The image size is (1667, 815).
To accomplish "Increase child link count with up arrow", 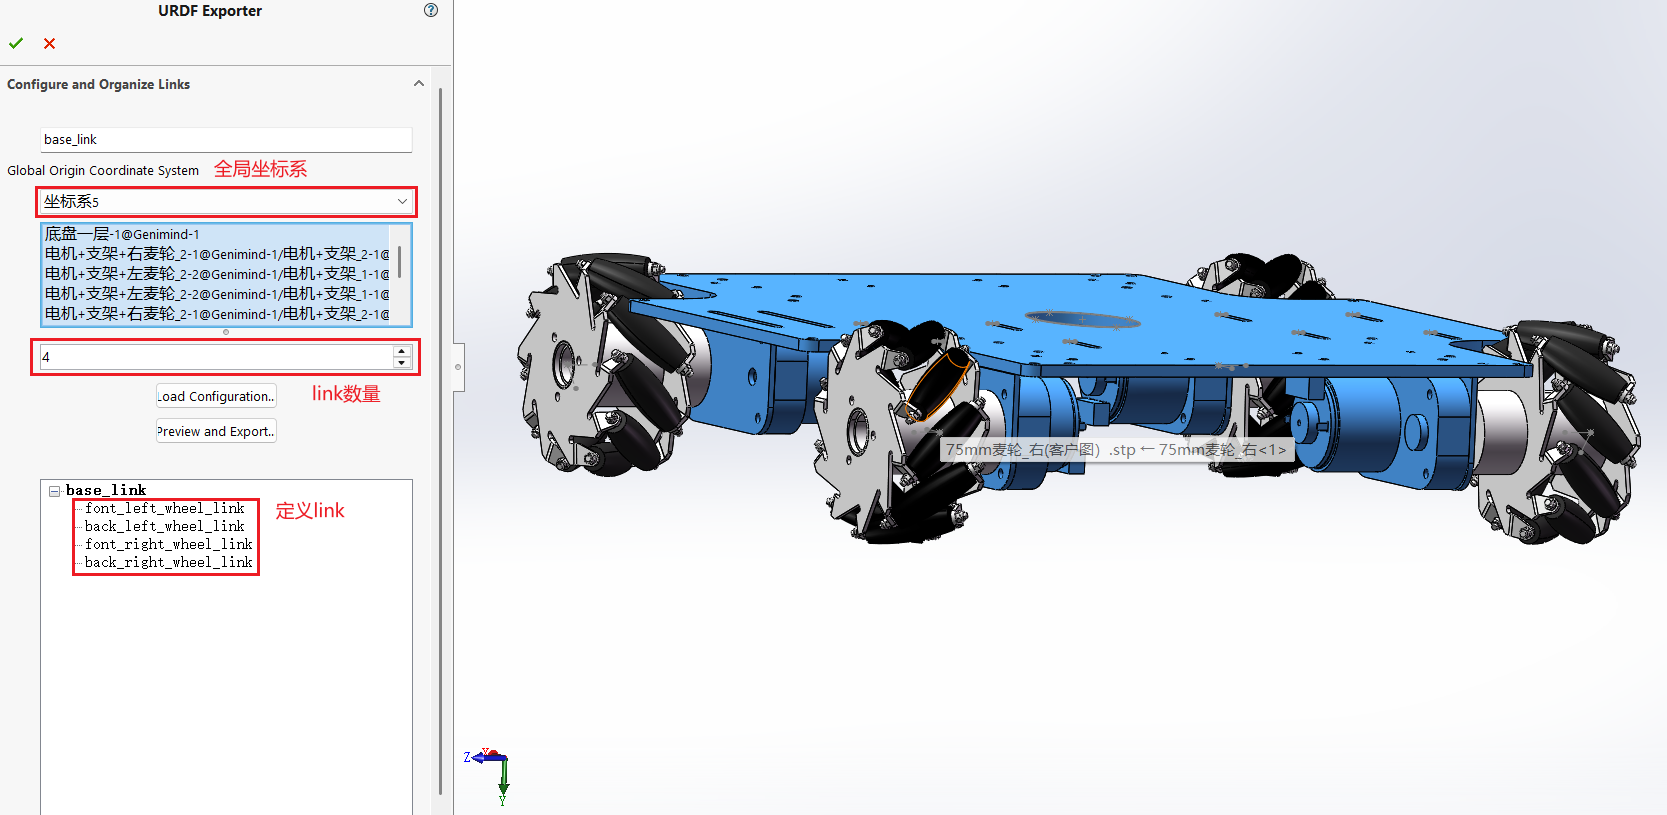I will [402, 351].
